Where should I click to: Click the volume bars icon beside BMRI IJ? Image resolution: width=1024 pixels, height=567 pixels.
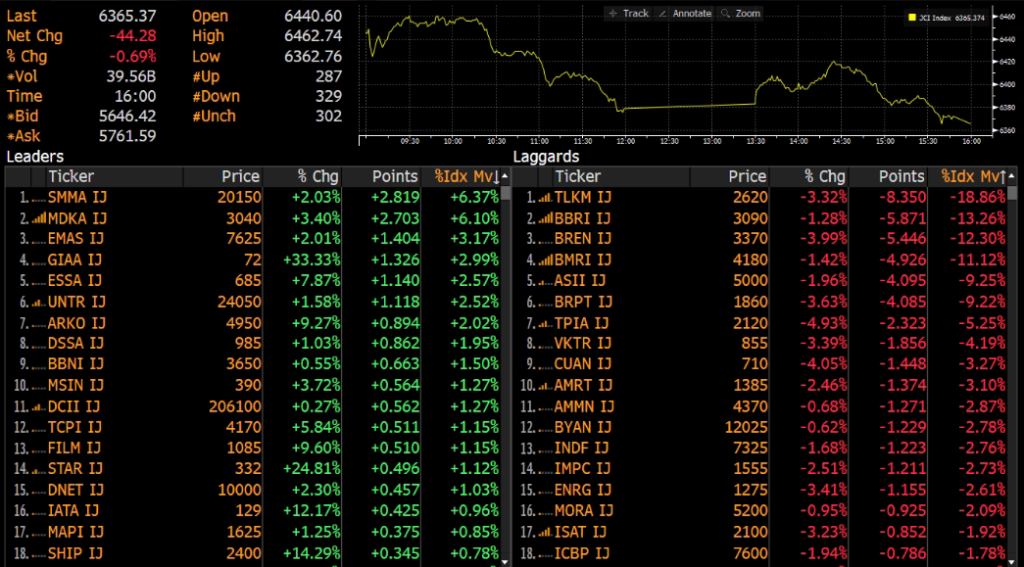click(x=544, y=260)
